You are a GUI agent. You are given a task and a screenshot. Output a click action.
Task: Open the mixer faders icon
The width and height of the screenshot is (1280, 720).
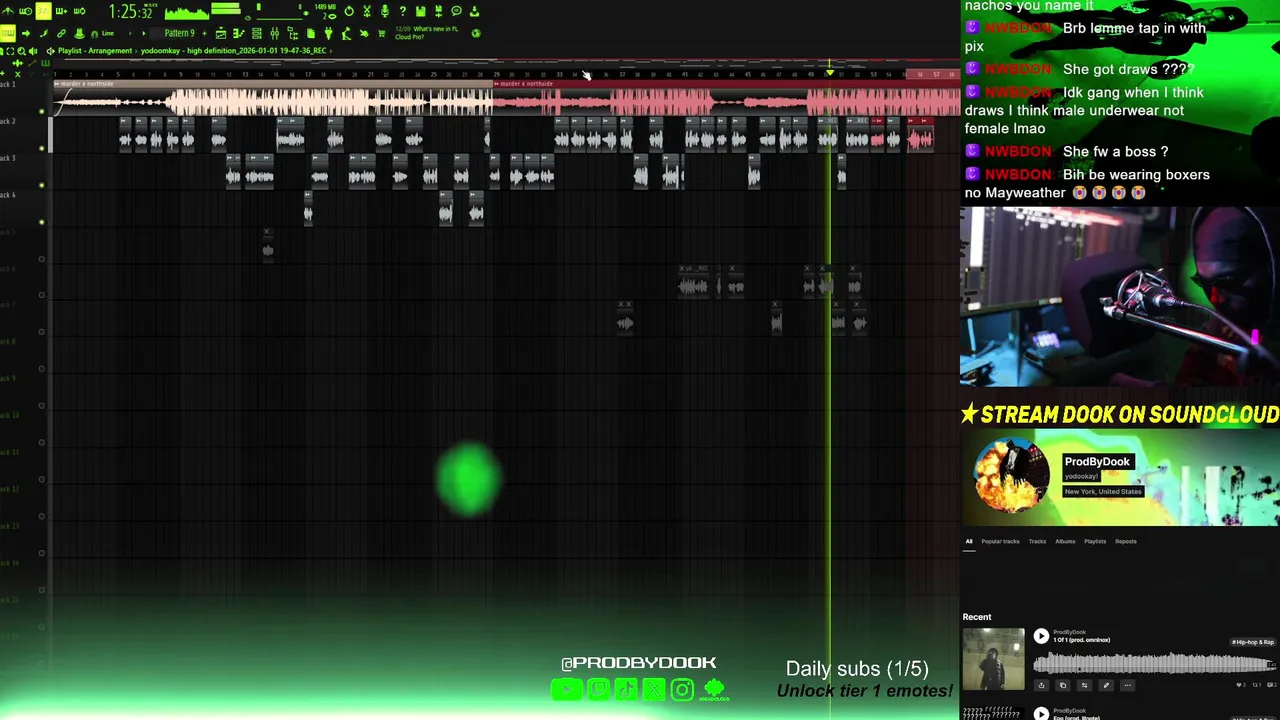pos(274,34)
